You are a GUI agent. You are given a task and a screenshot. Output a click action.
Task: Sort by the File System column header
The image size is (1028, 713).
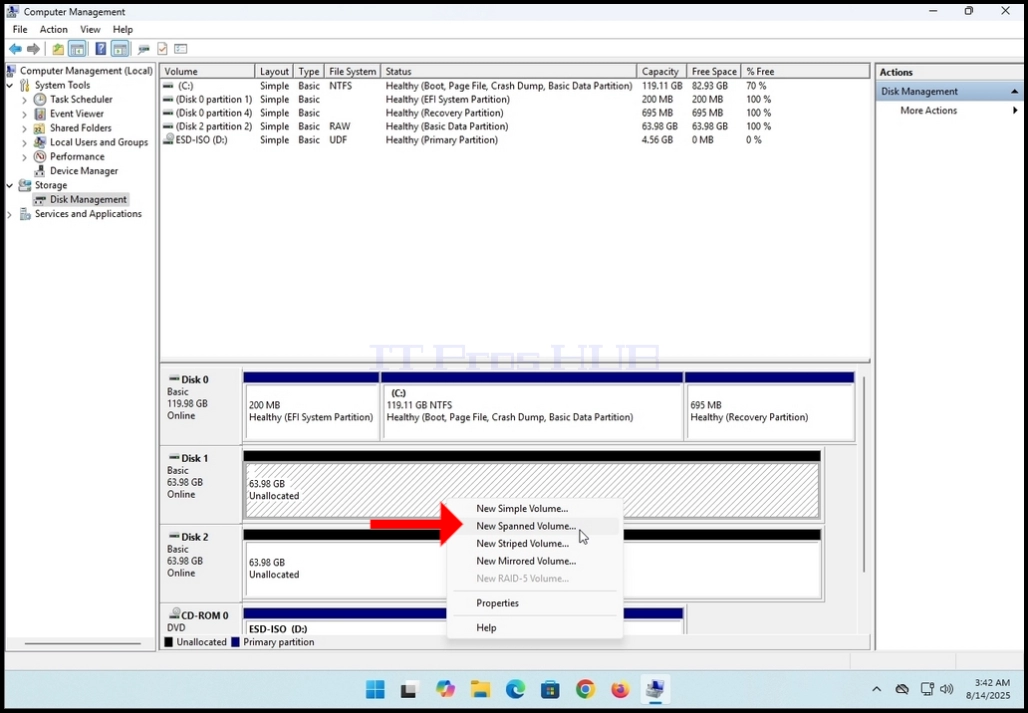pos(353,71)
